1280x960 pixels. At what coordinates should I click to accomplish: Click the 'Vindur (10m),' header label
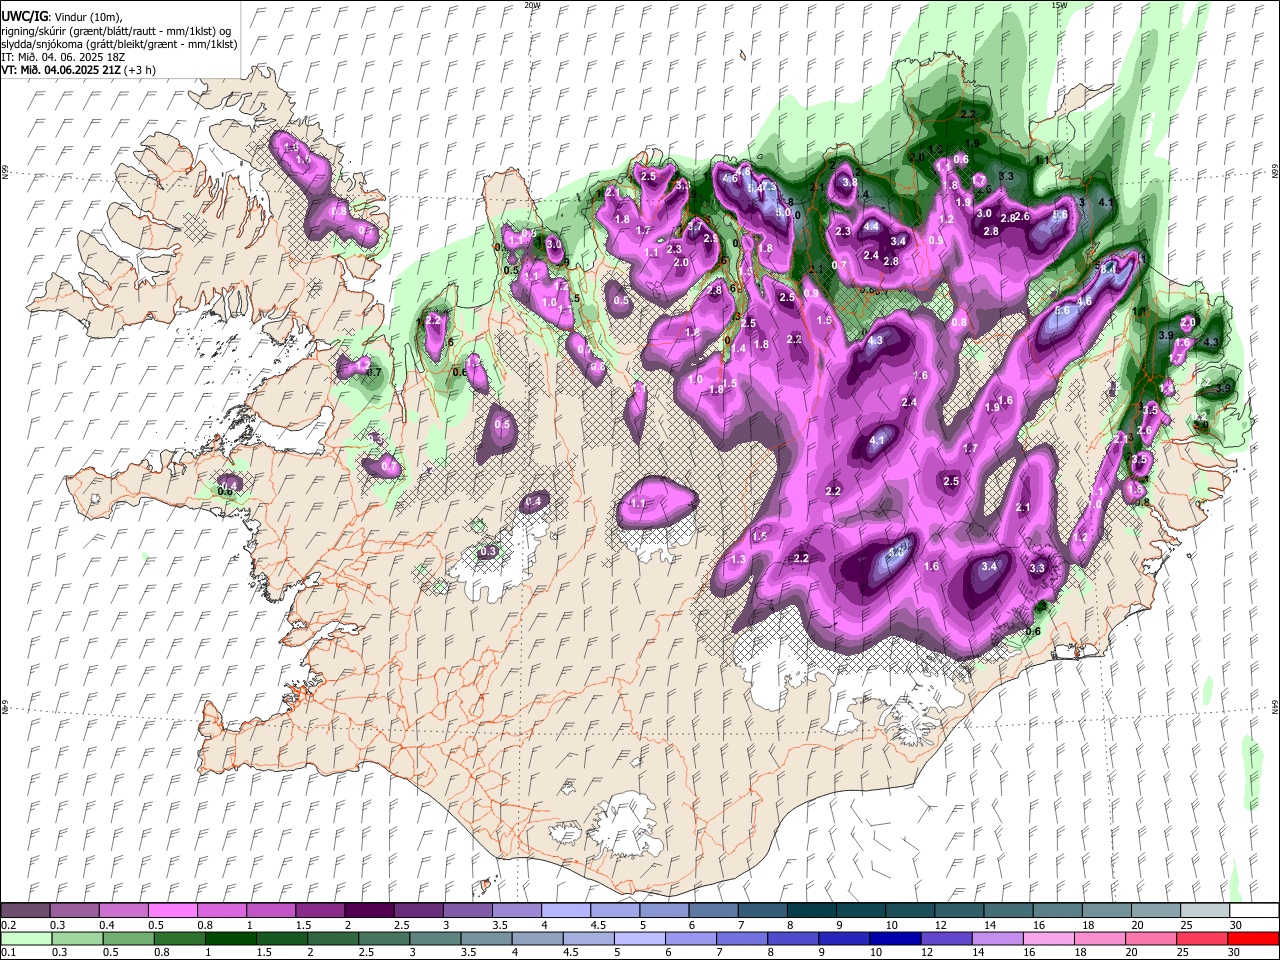[87, 17]
